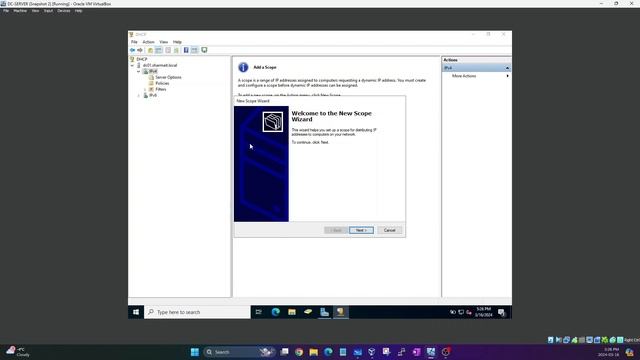Open the notification center in VM taskbar
Image resolution: width=640 pixels, height=360 pixels.
pyautogui.click(x=502, y=312)
